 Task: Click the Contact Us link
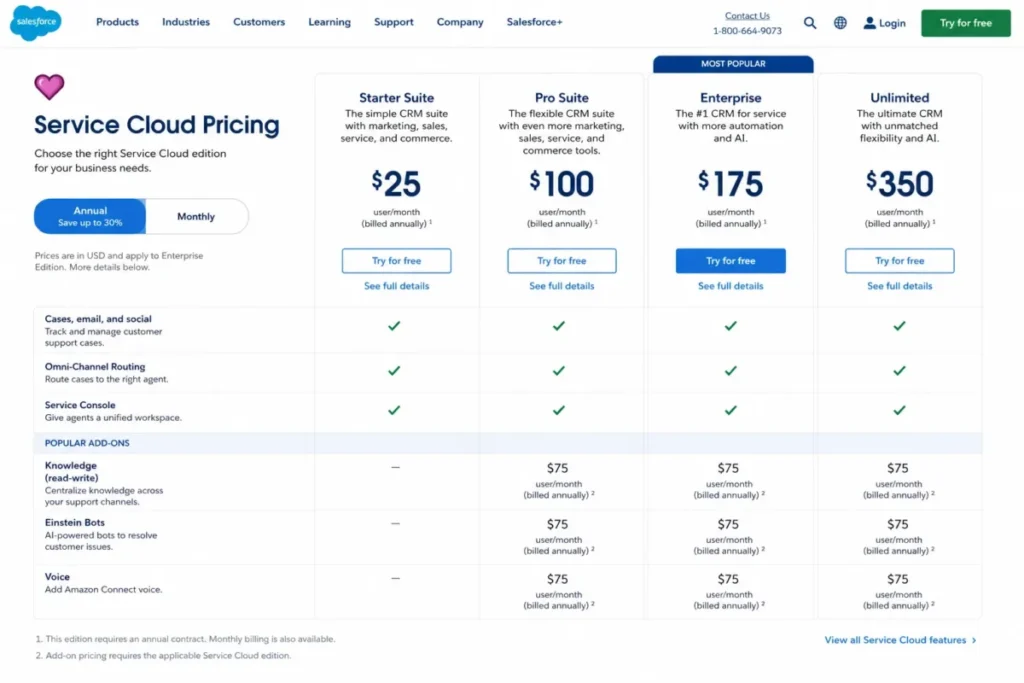747,16
